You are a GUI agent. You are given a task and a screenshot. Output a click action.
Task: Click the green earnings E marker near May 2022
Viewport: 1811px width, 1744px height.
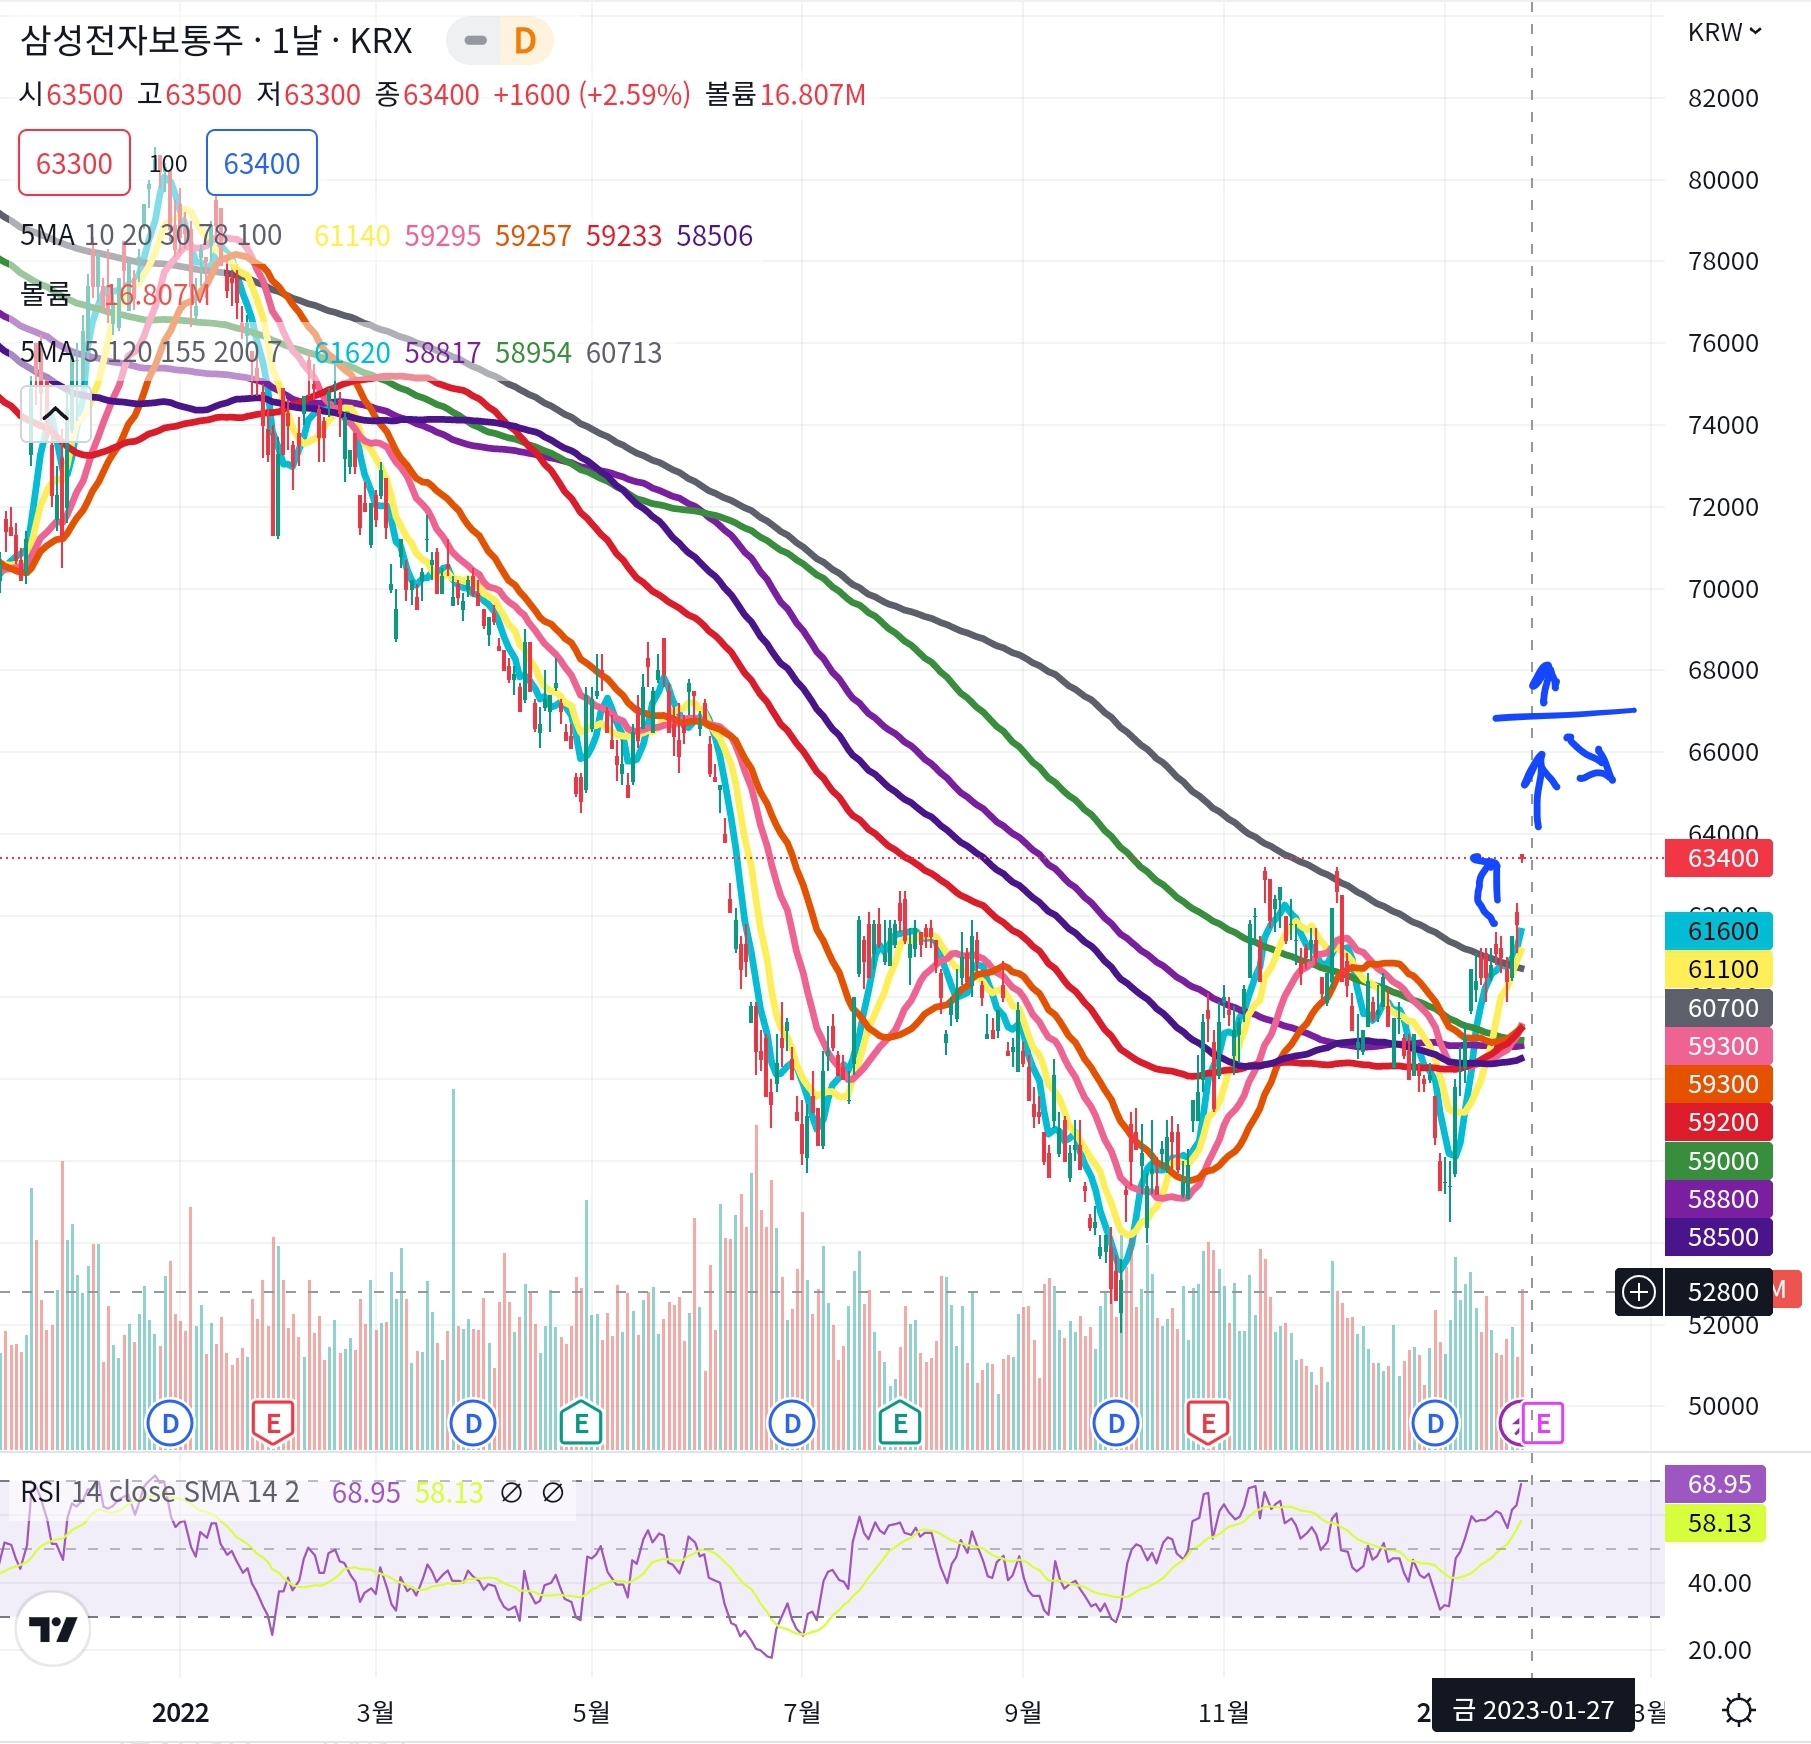pyautogui.click(x=582, y=1423)
